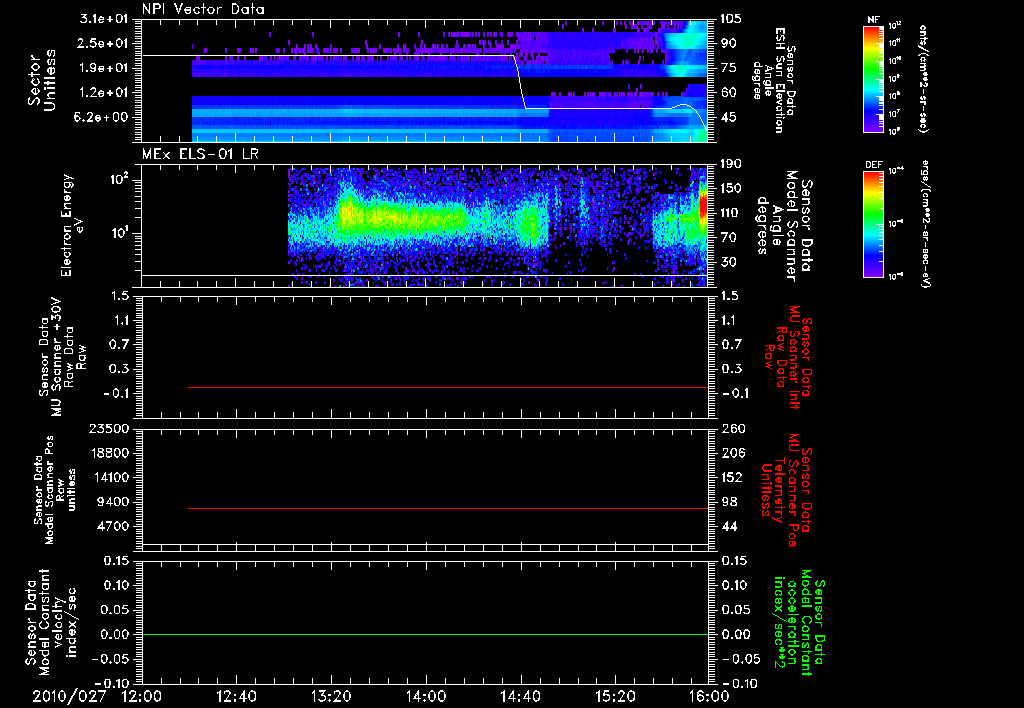Click the '14100' scanner position axis value
The image size is (1024, 708).
(110, 477)
